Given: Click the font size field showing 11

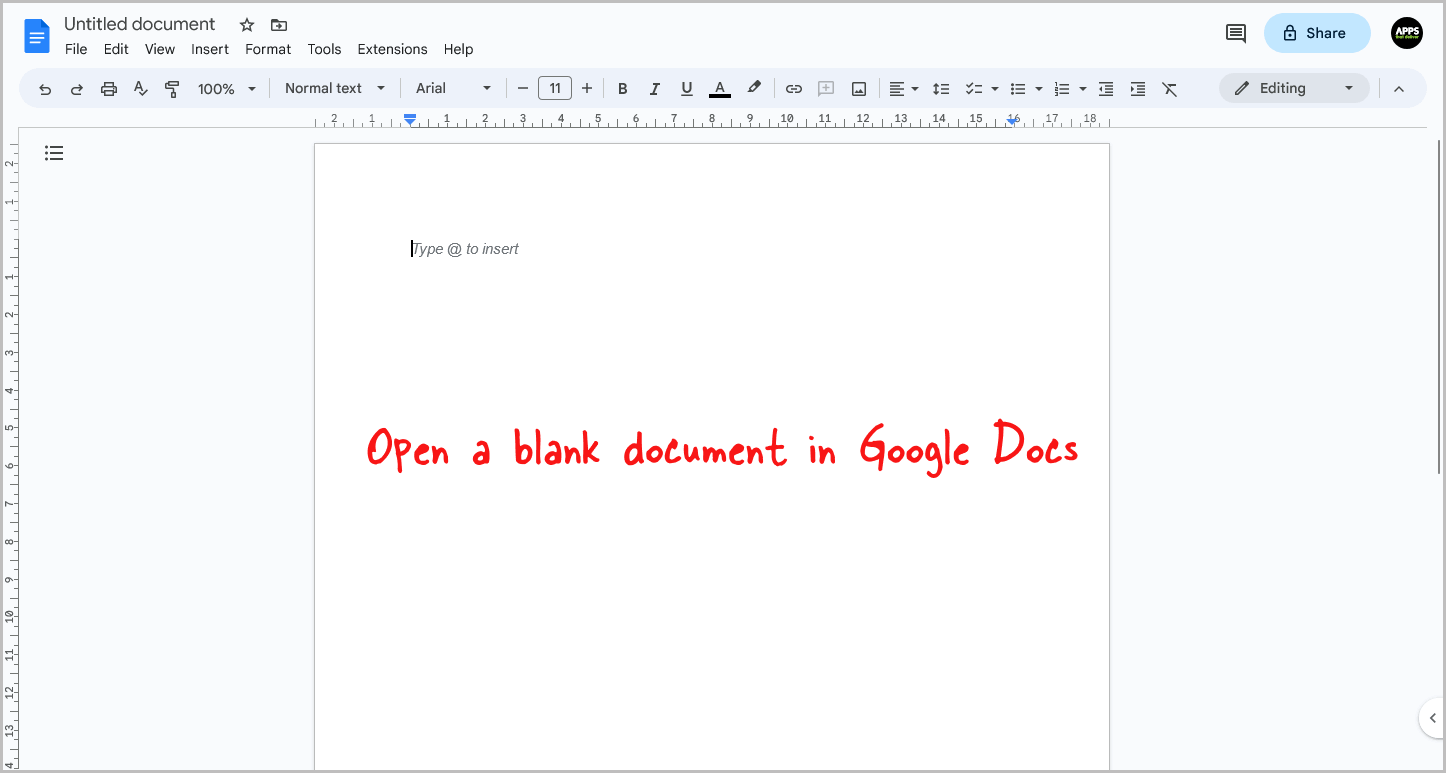Looking at the screenshot, I should point(555,88).
